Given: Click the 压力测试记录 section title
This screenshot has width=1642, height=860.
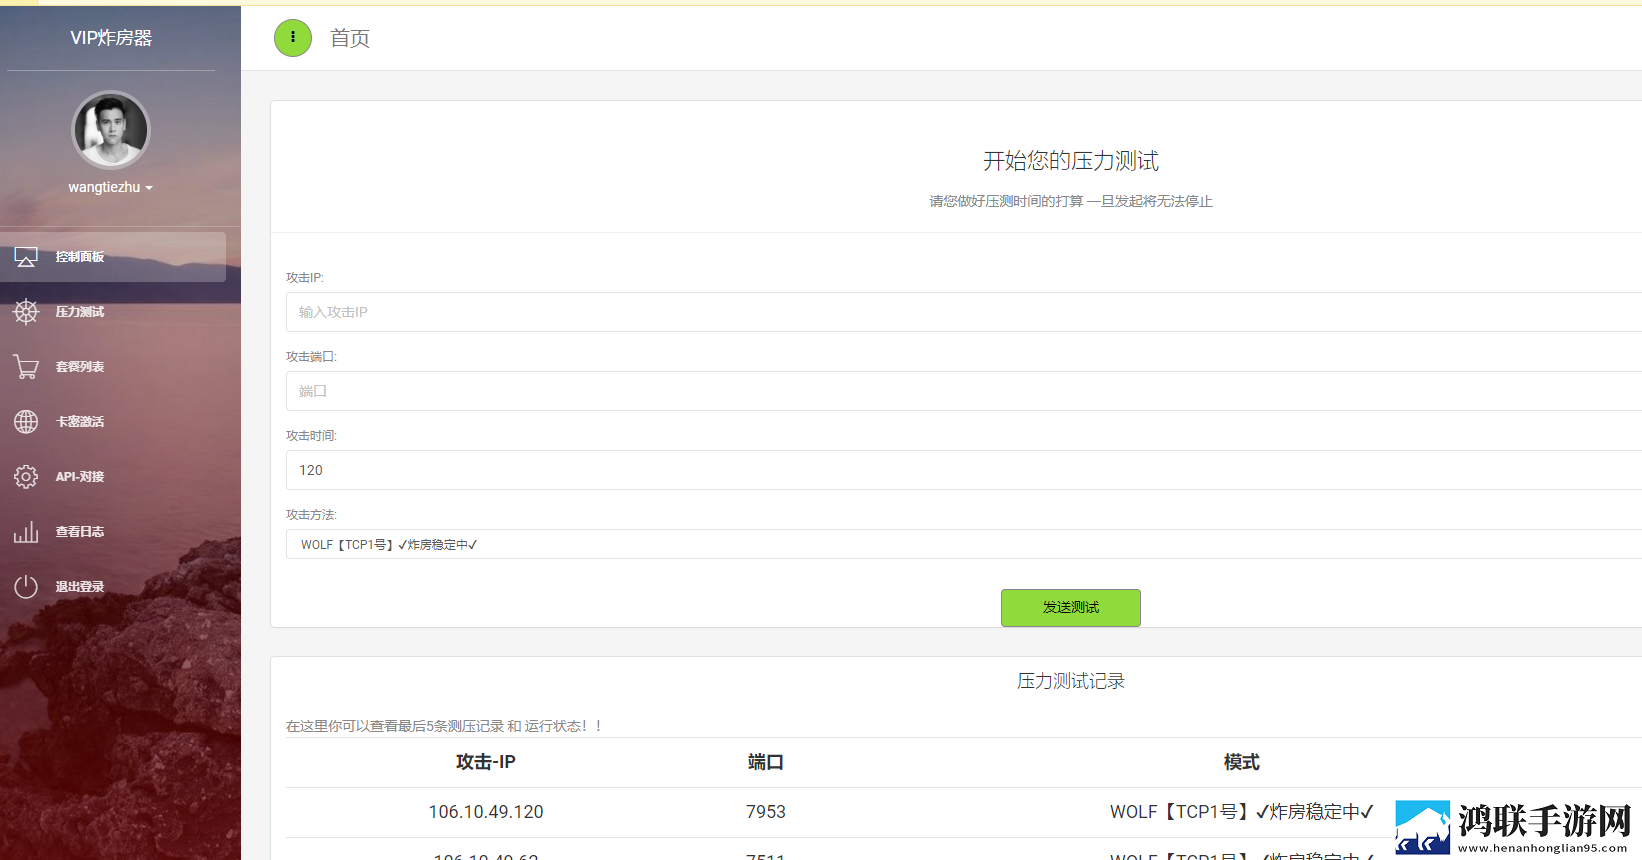Looking at the screenshot, I should pyautogui.click(x=1071, y=681).
